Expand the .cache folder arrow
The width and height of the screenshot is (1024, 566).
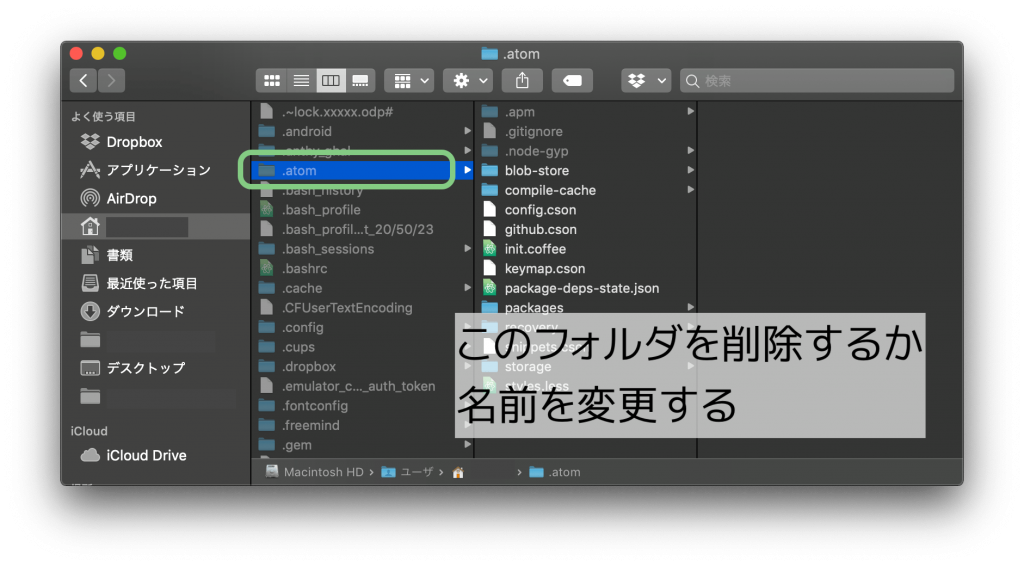[x=468, y=288]
